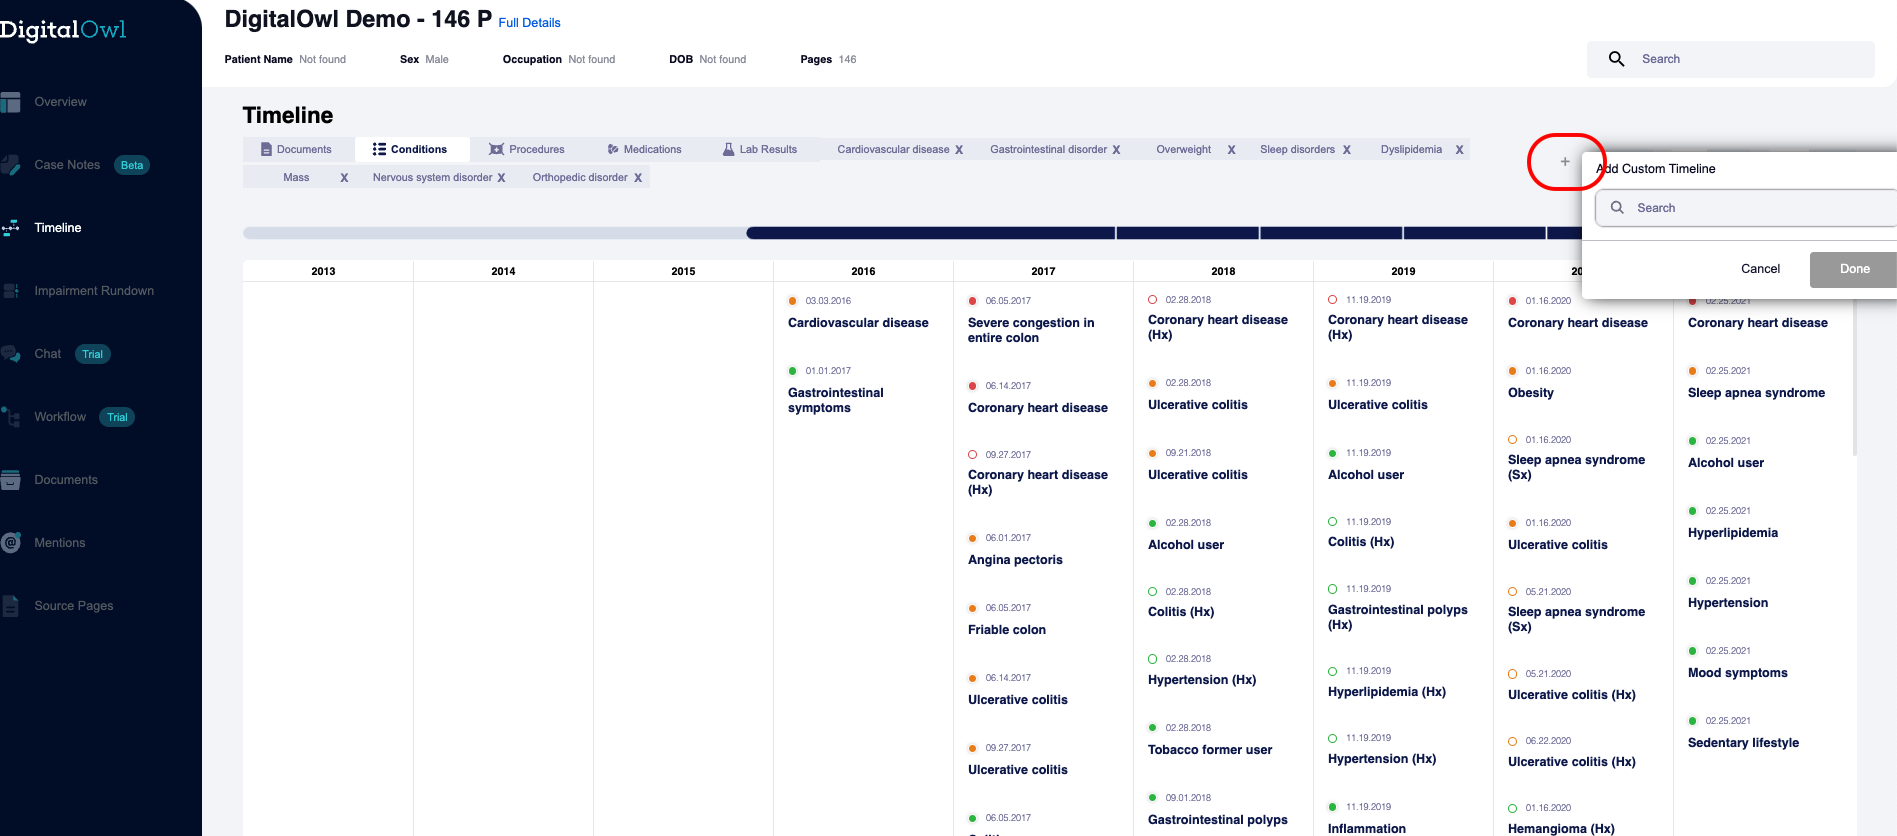Open Case Notes sidebar icon

click(10, 165)
